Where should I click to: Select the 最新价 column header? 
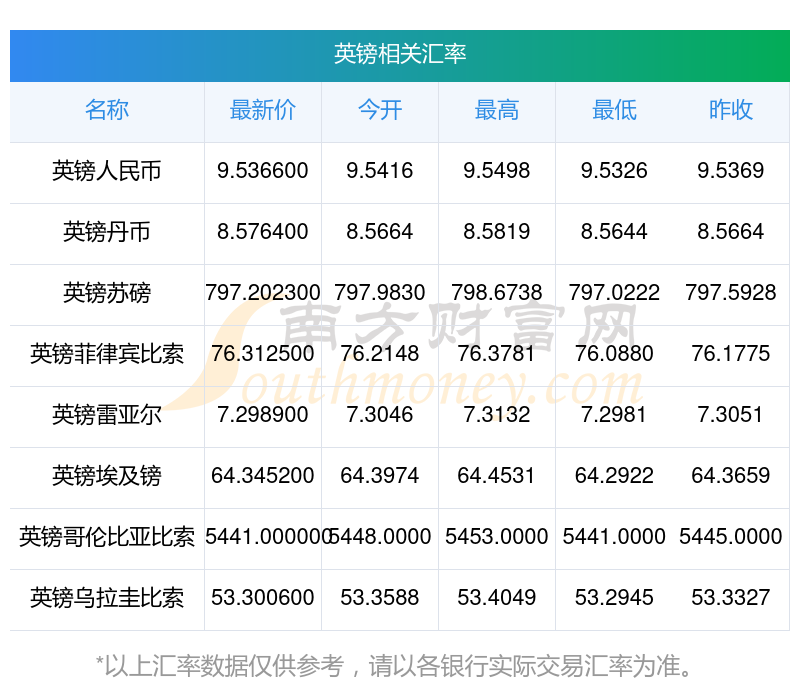tap(263, 110)
